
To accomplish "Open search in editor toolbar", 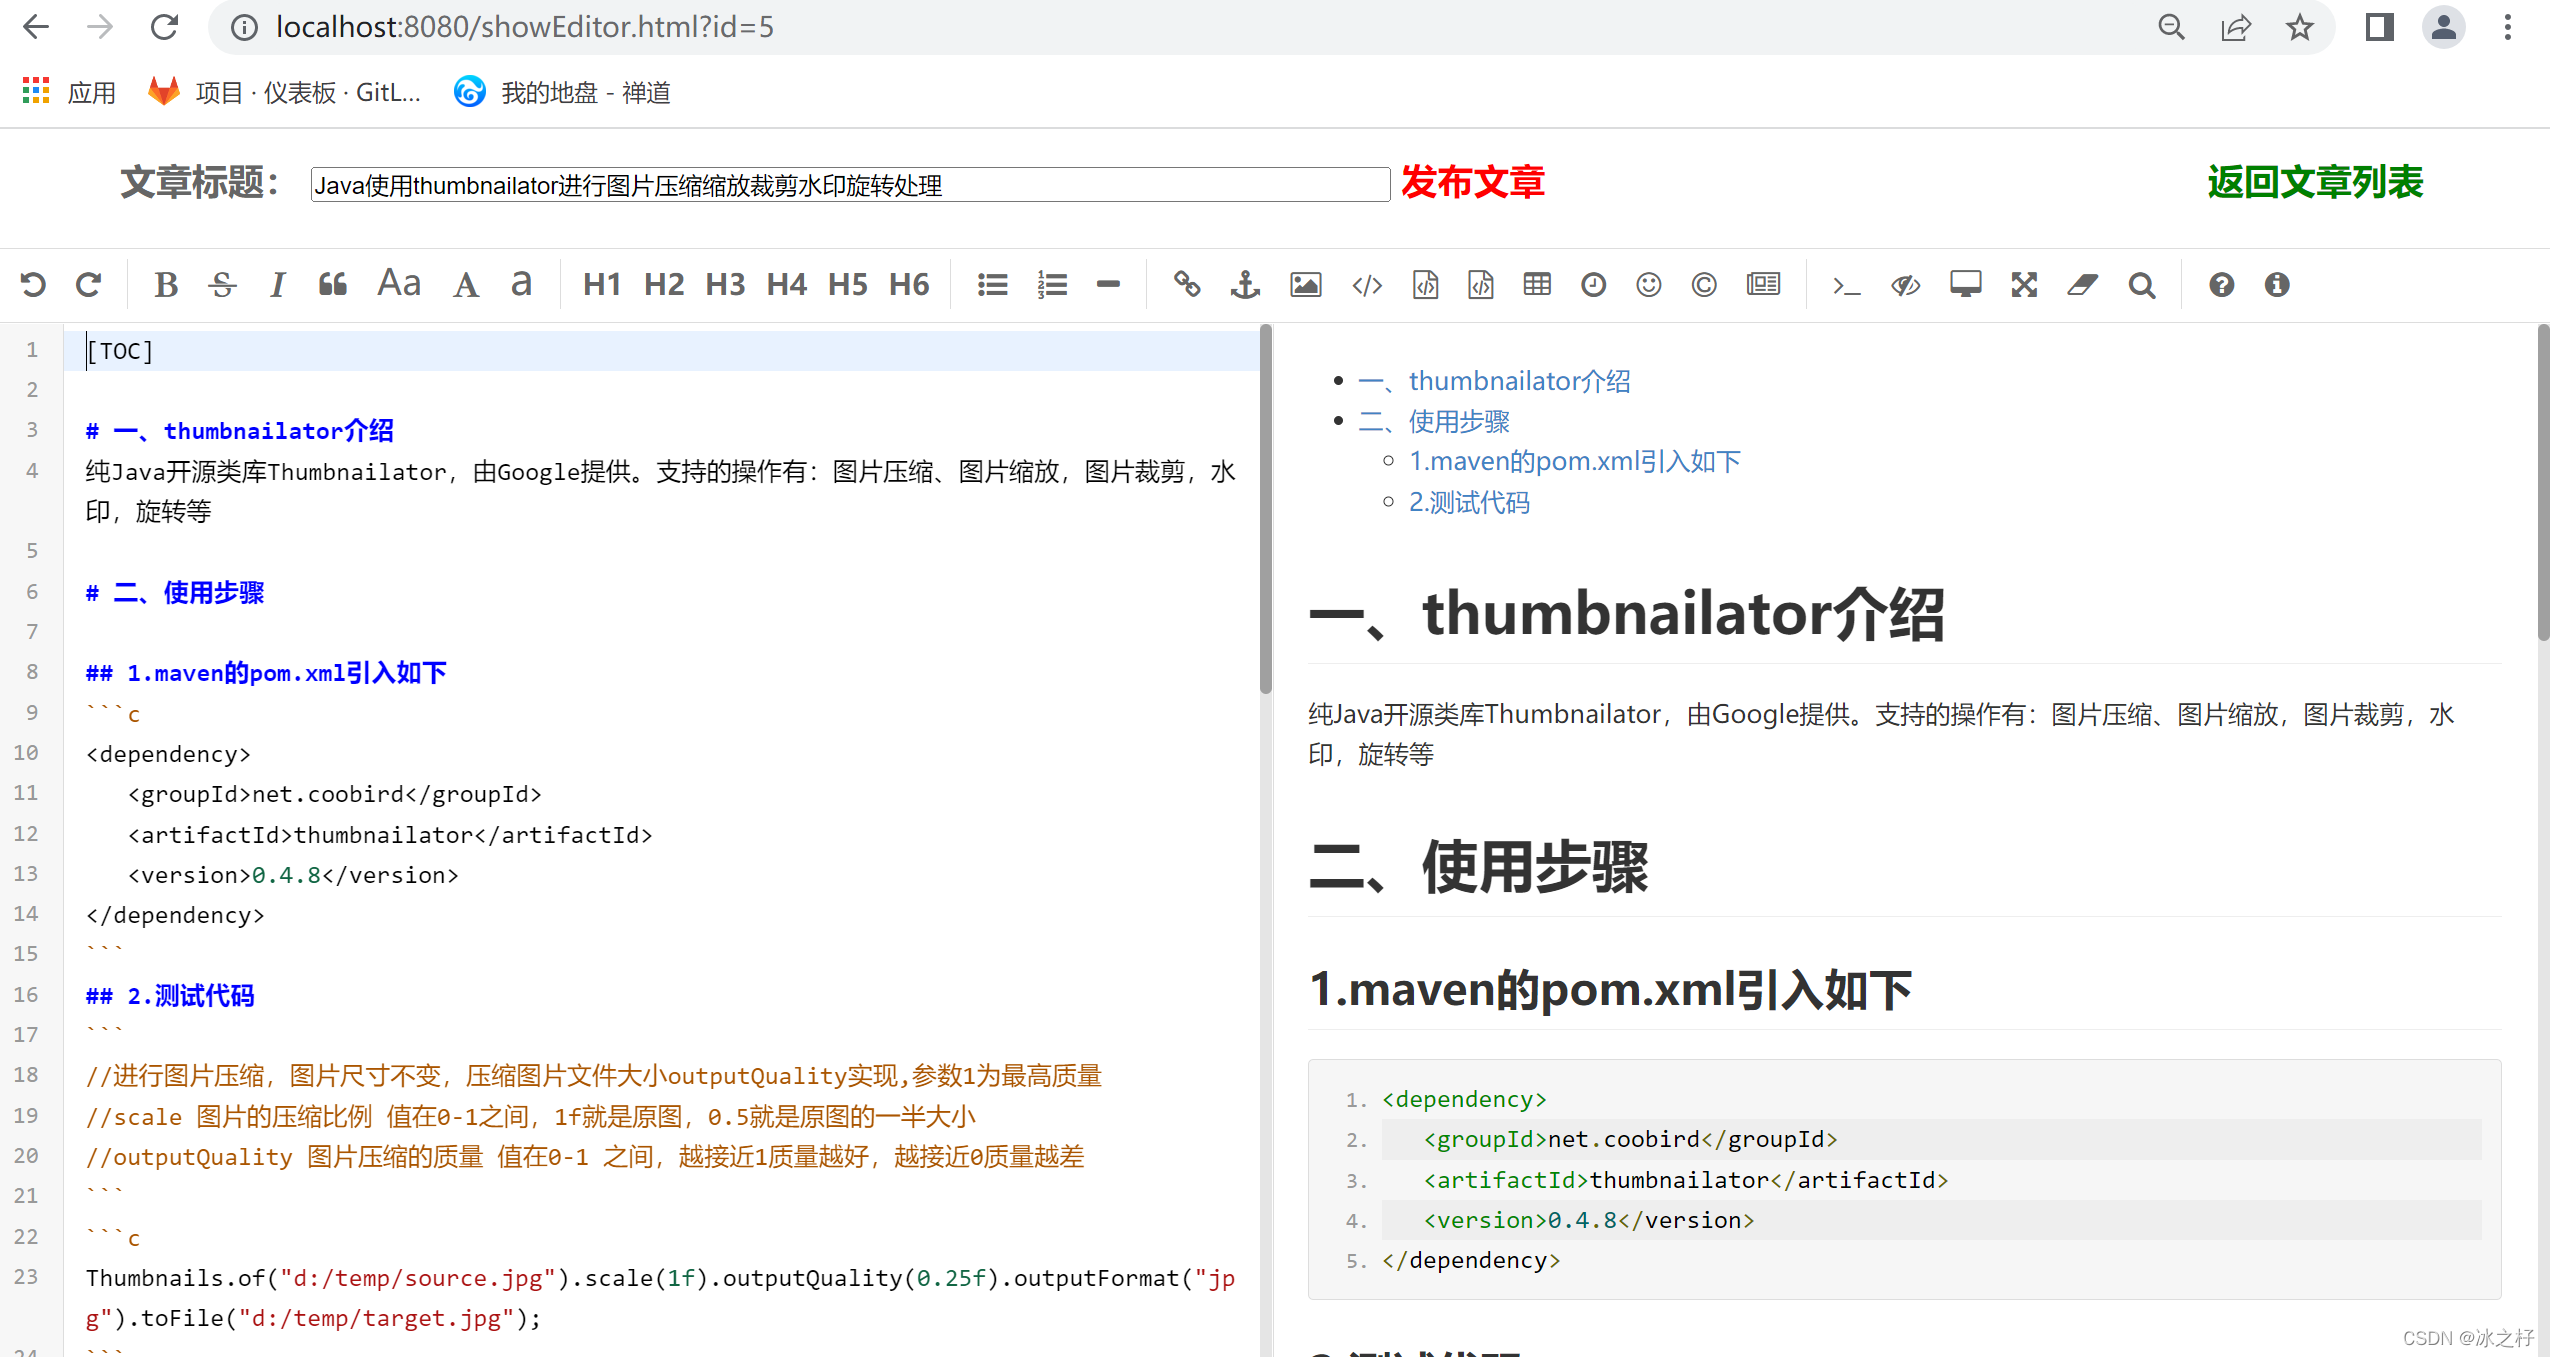I will [x=2141, y=285].
